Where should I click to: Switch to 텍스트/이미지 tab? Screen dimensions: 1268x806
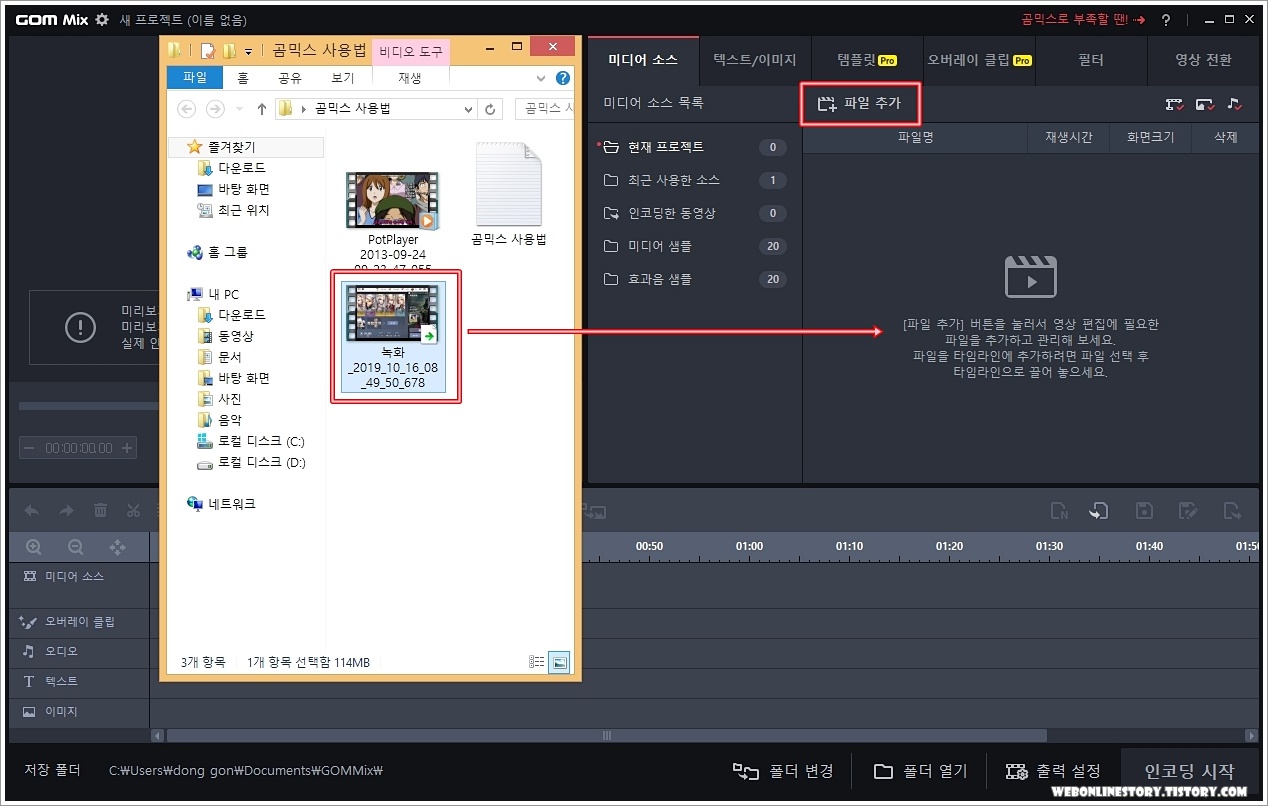point(755,60)
